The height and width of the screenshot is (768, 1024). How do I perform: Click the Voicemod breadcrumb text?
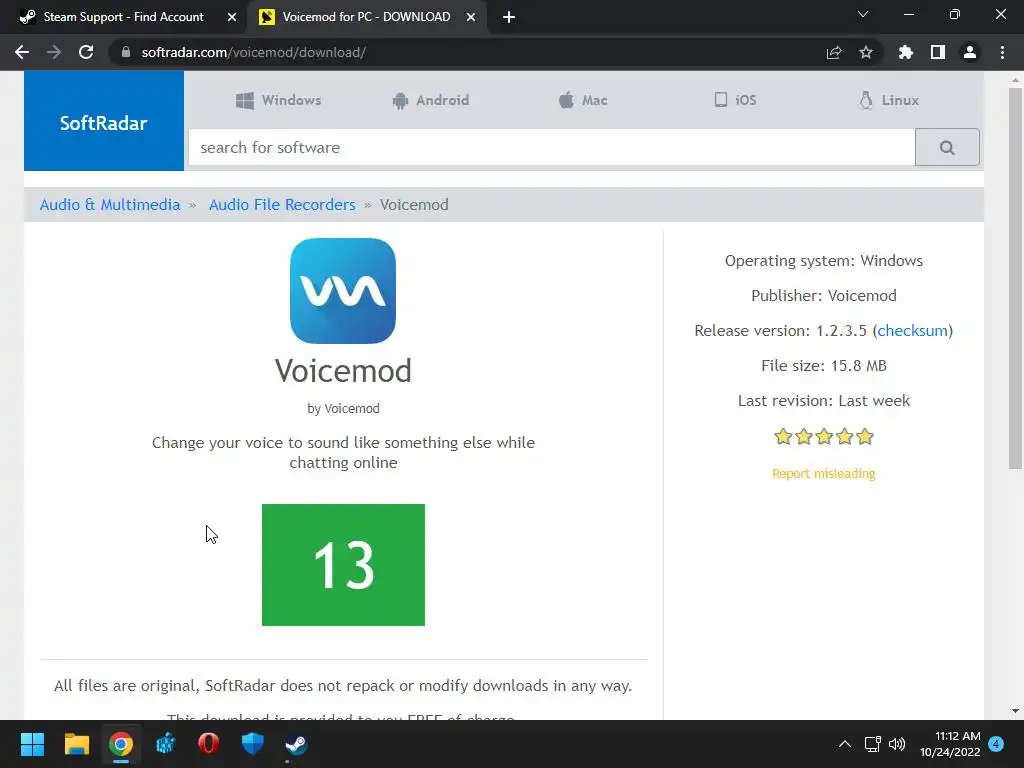[x=414, y=204]
